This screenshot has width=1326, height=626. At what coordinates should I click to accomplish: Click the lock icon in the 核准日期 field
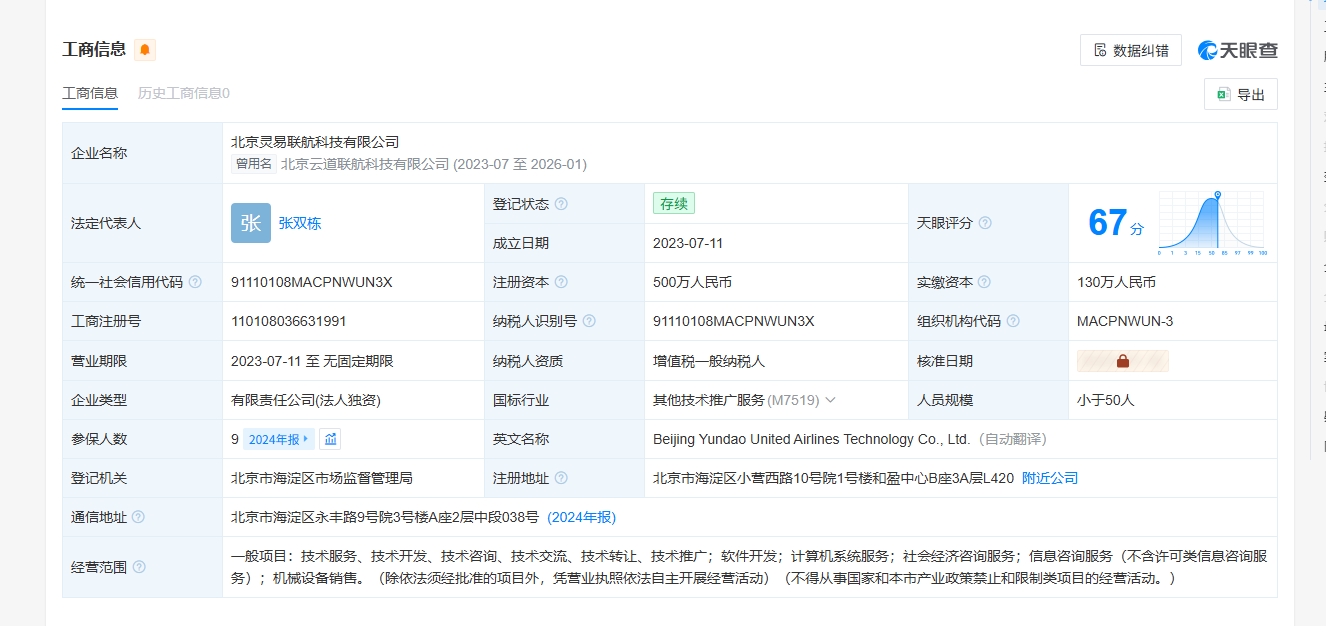pos(1122,361)
